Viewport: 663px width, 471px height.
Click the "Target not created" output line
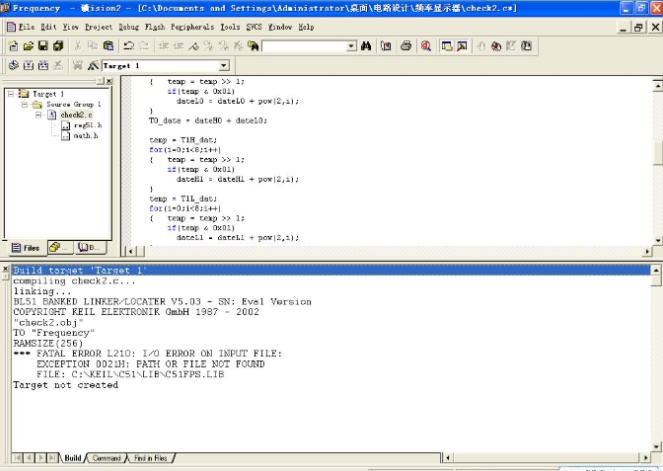[x=66, y=385]
